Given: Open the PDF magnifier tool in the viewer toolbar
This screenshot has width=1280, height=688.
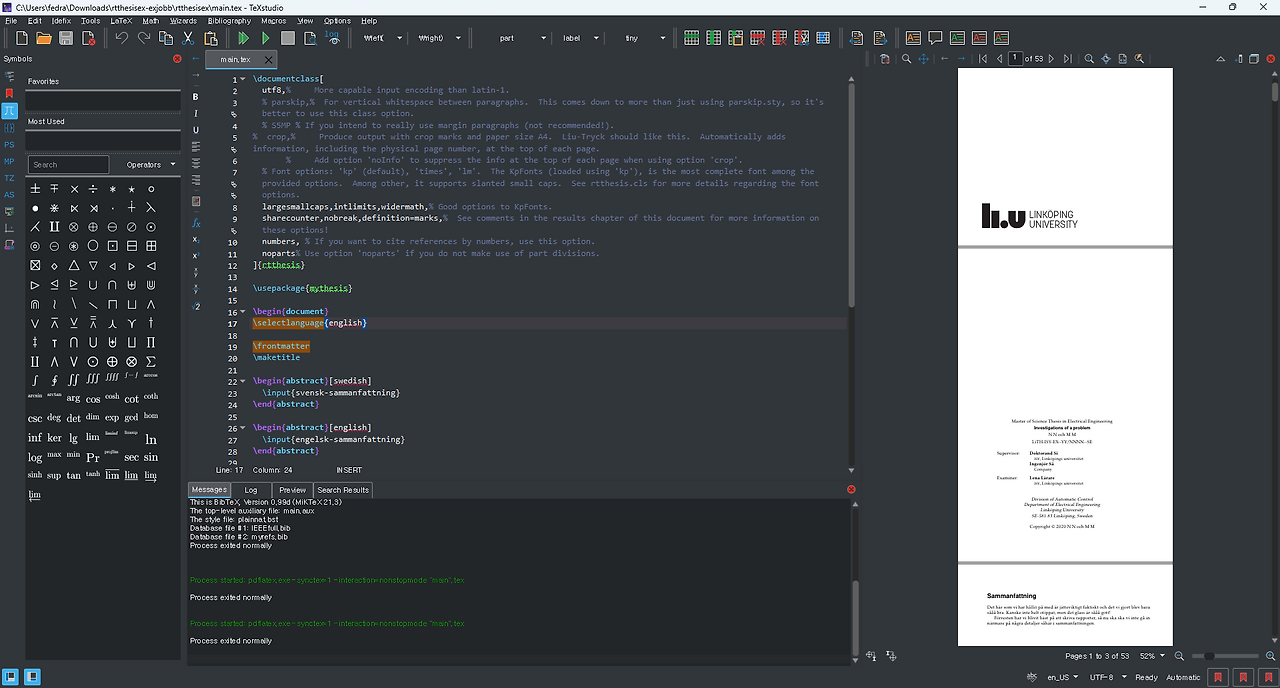Looking at the screenshot, I should click(x=907, y=58).
